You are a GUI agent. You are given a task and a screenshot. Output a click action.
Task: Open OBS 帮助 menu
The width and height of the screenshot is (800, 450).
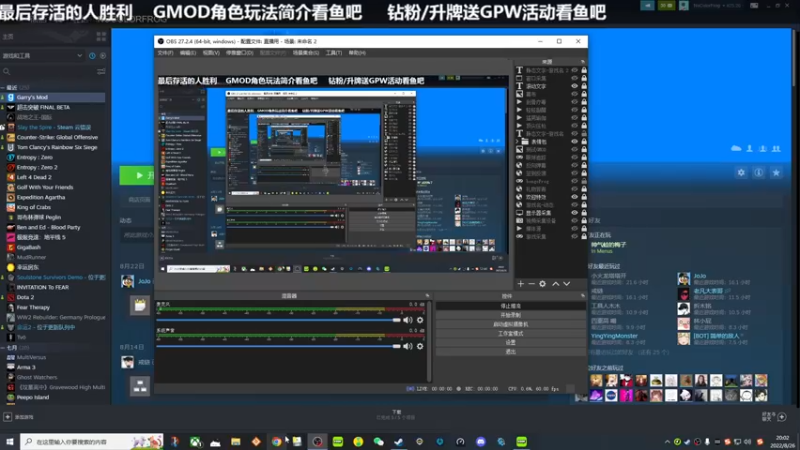[357, 53]
